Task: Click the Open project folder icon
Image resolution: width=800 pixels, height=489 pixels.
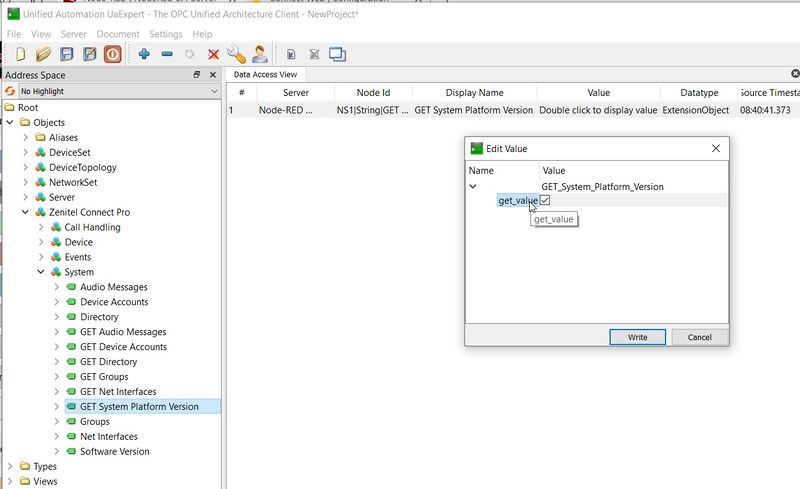Action: (x=43, y=54)
